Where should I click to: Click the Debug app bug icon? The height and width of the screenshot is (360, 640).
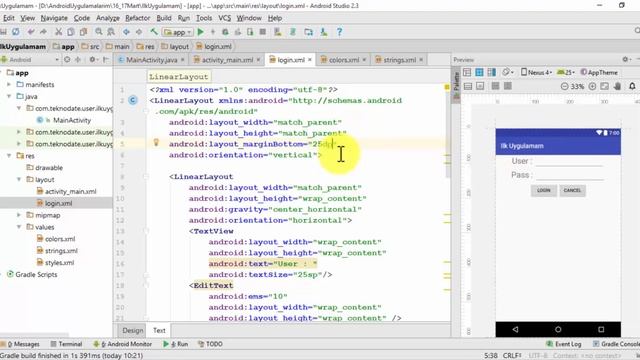coord(225,32)
